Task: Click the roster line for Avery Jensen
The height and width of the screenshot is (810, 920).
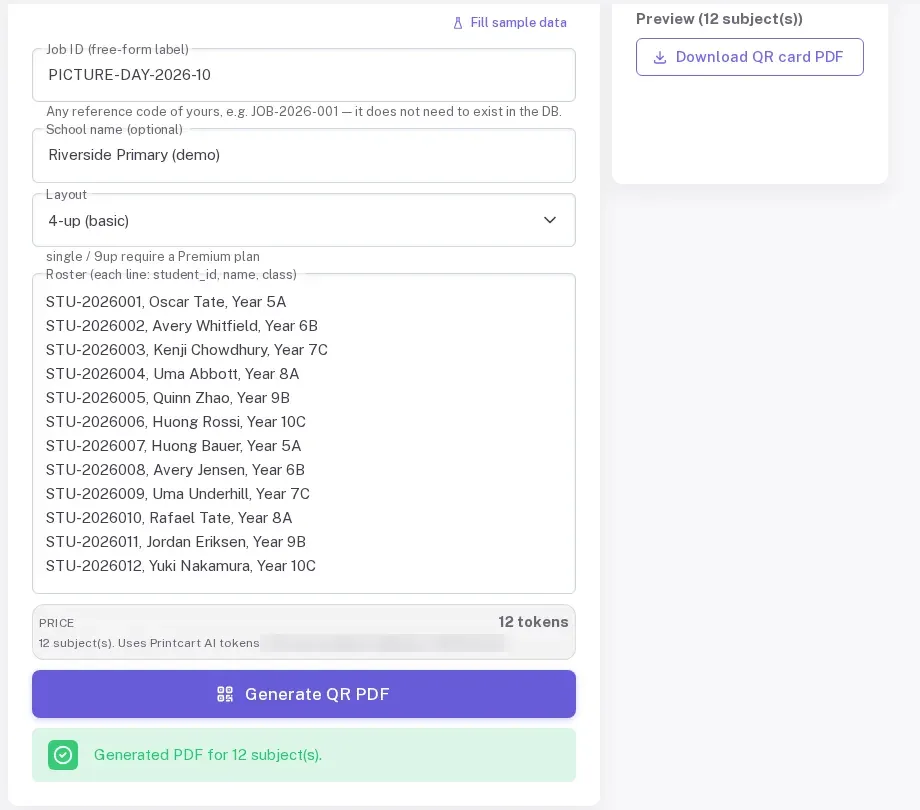Action: pos(175,470)
